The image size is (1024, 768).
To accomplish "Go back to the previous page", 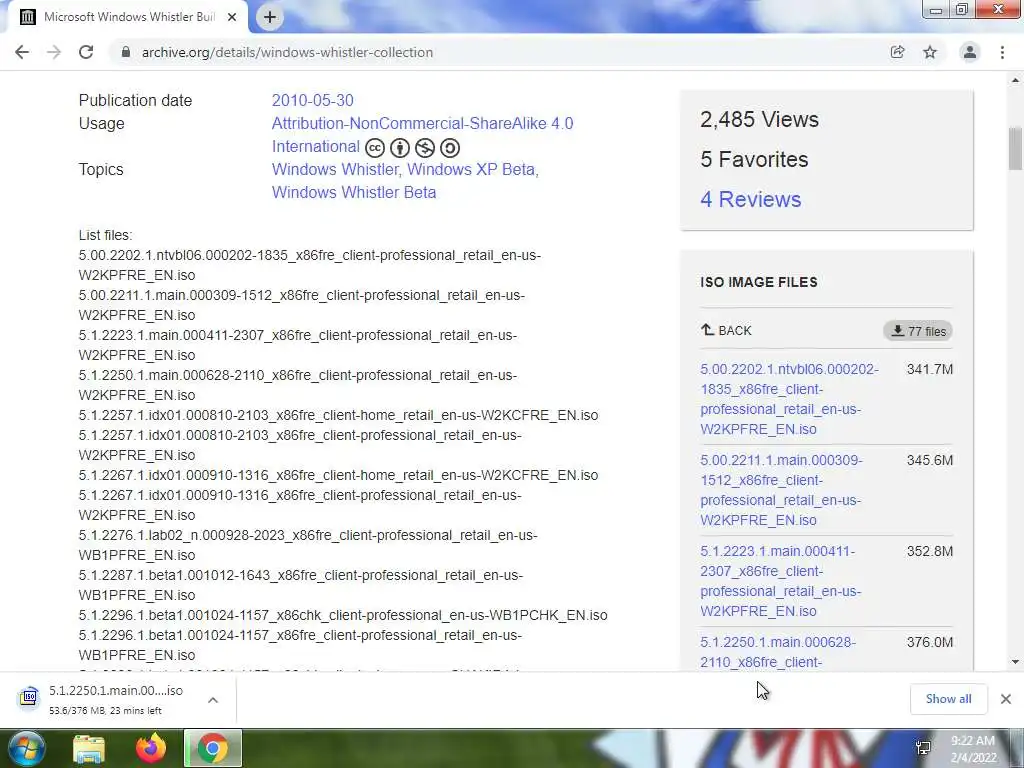I will [22, 52].
